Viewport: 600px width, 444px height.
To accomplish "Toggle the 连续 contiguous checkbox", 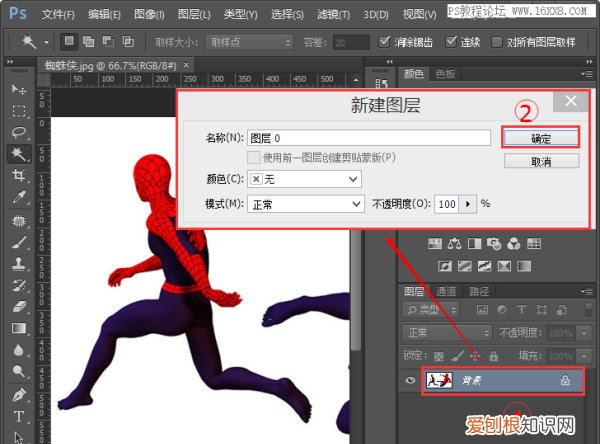I will (x=451, y=41).
